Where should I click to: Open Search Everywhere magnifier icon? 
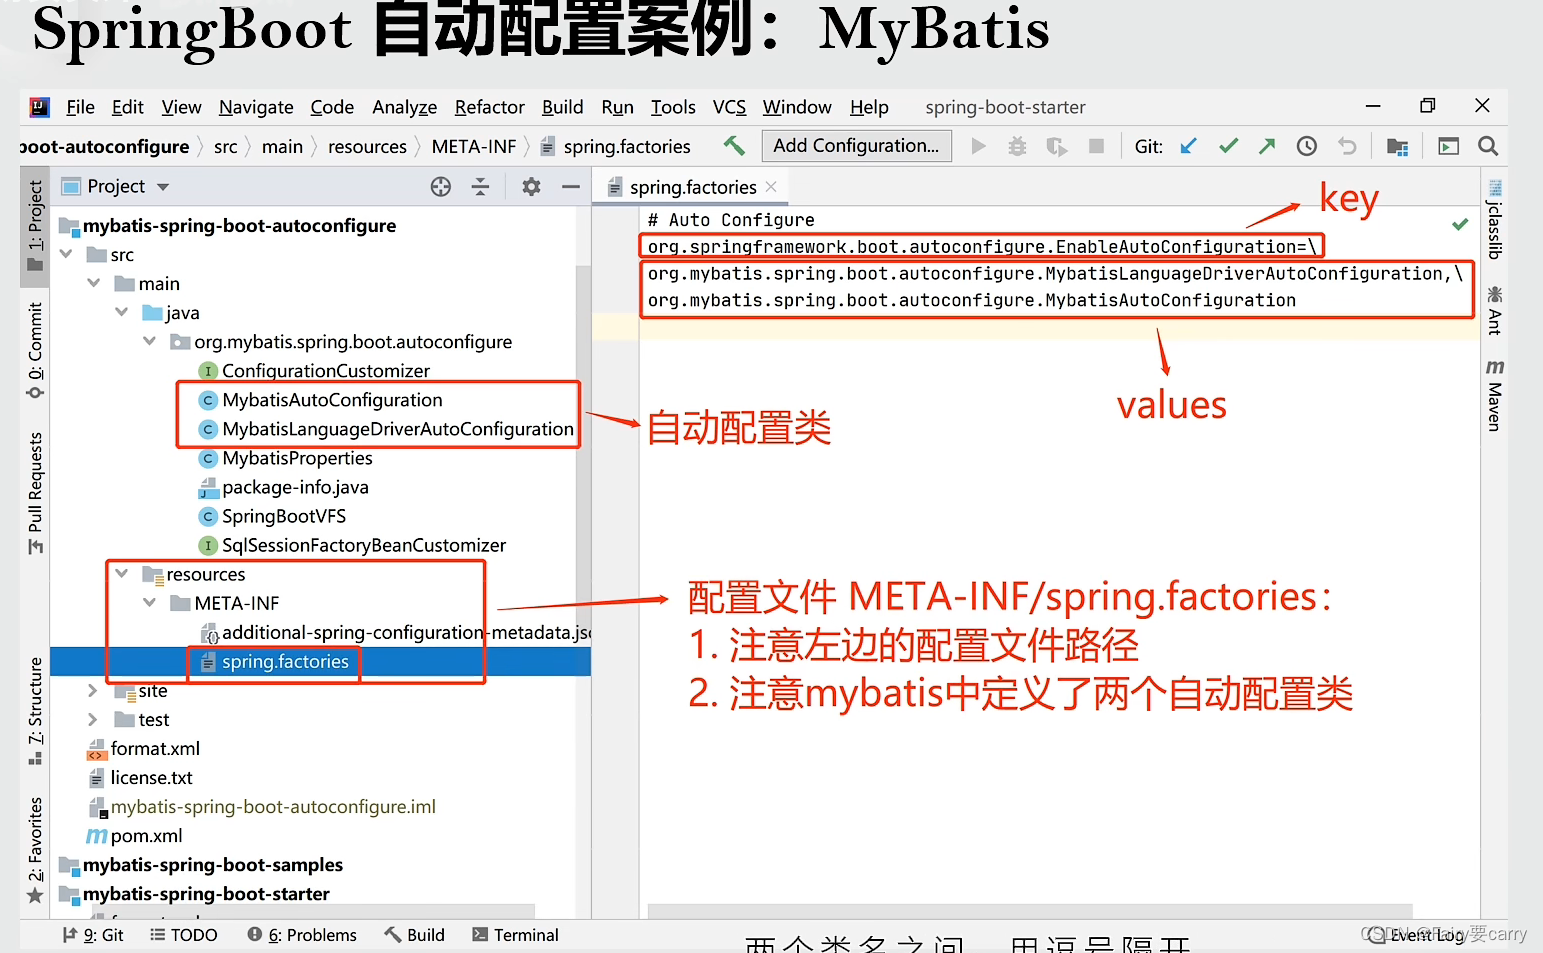(1488, 146)
